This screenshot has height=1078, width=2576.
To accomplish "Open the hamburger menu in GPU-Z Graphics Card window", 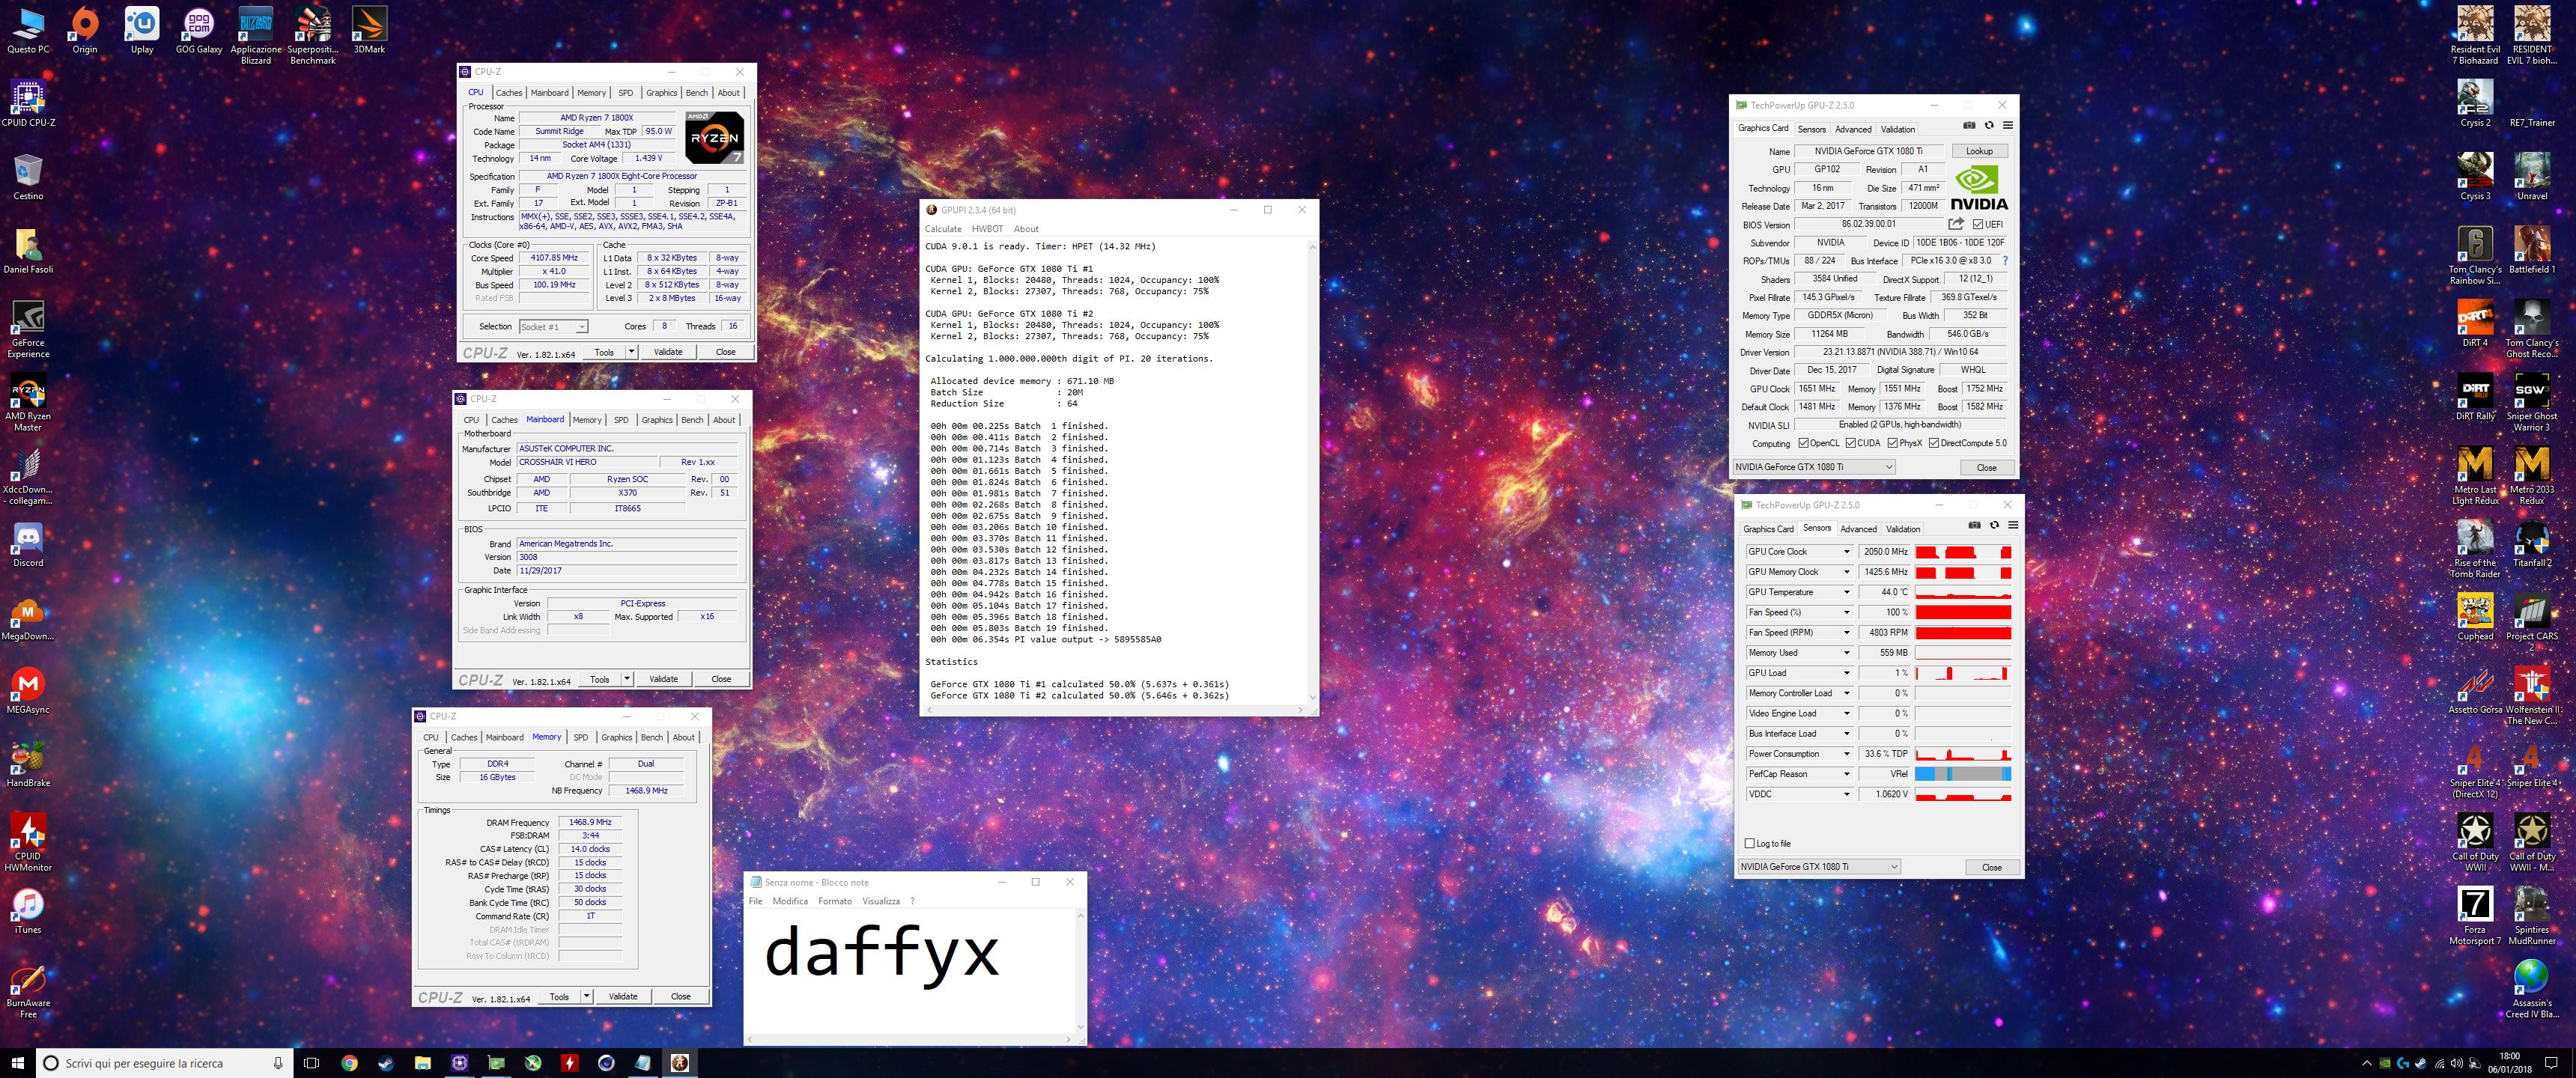I will click(x=2008, y=126).
